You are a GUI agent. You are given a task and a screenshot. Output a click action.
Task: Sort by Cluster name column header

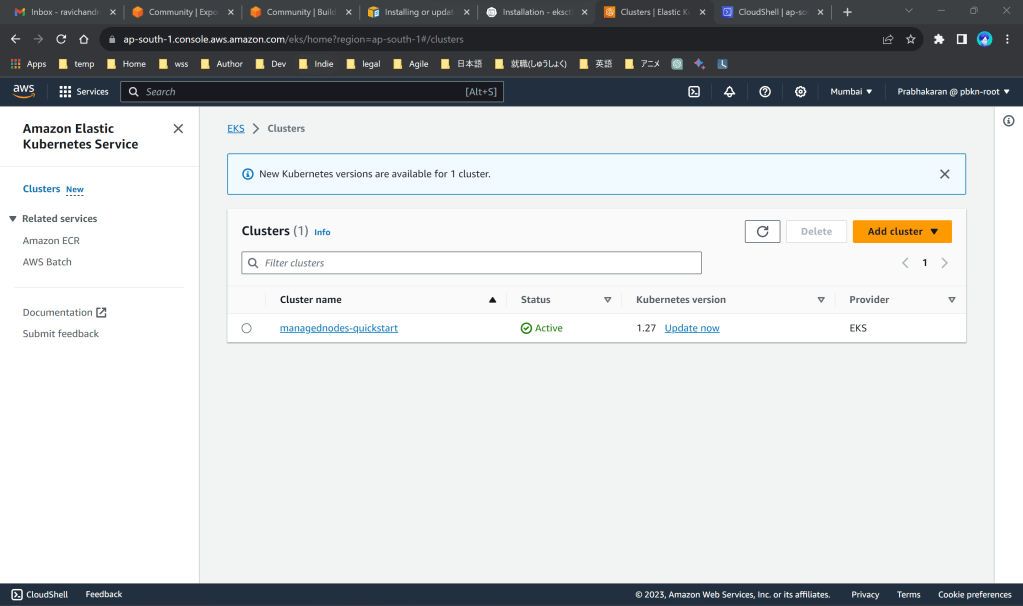(311, 300)
